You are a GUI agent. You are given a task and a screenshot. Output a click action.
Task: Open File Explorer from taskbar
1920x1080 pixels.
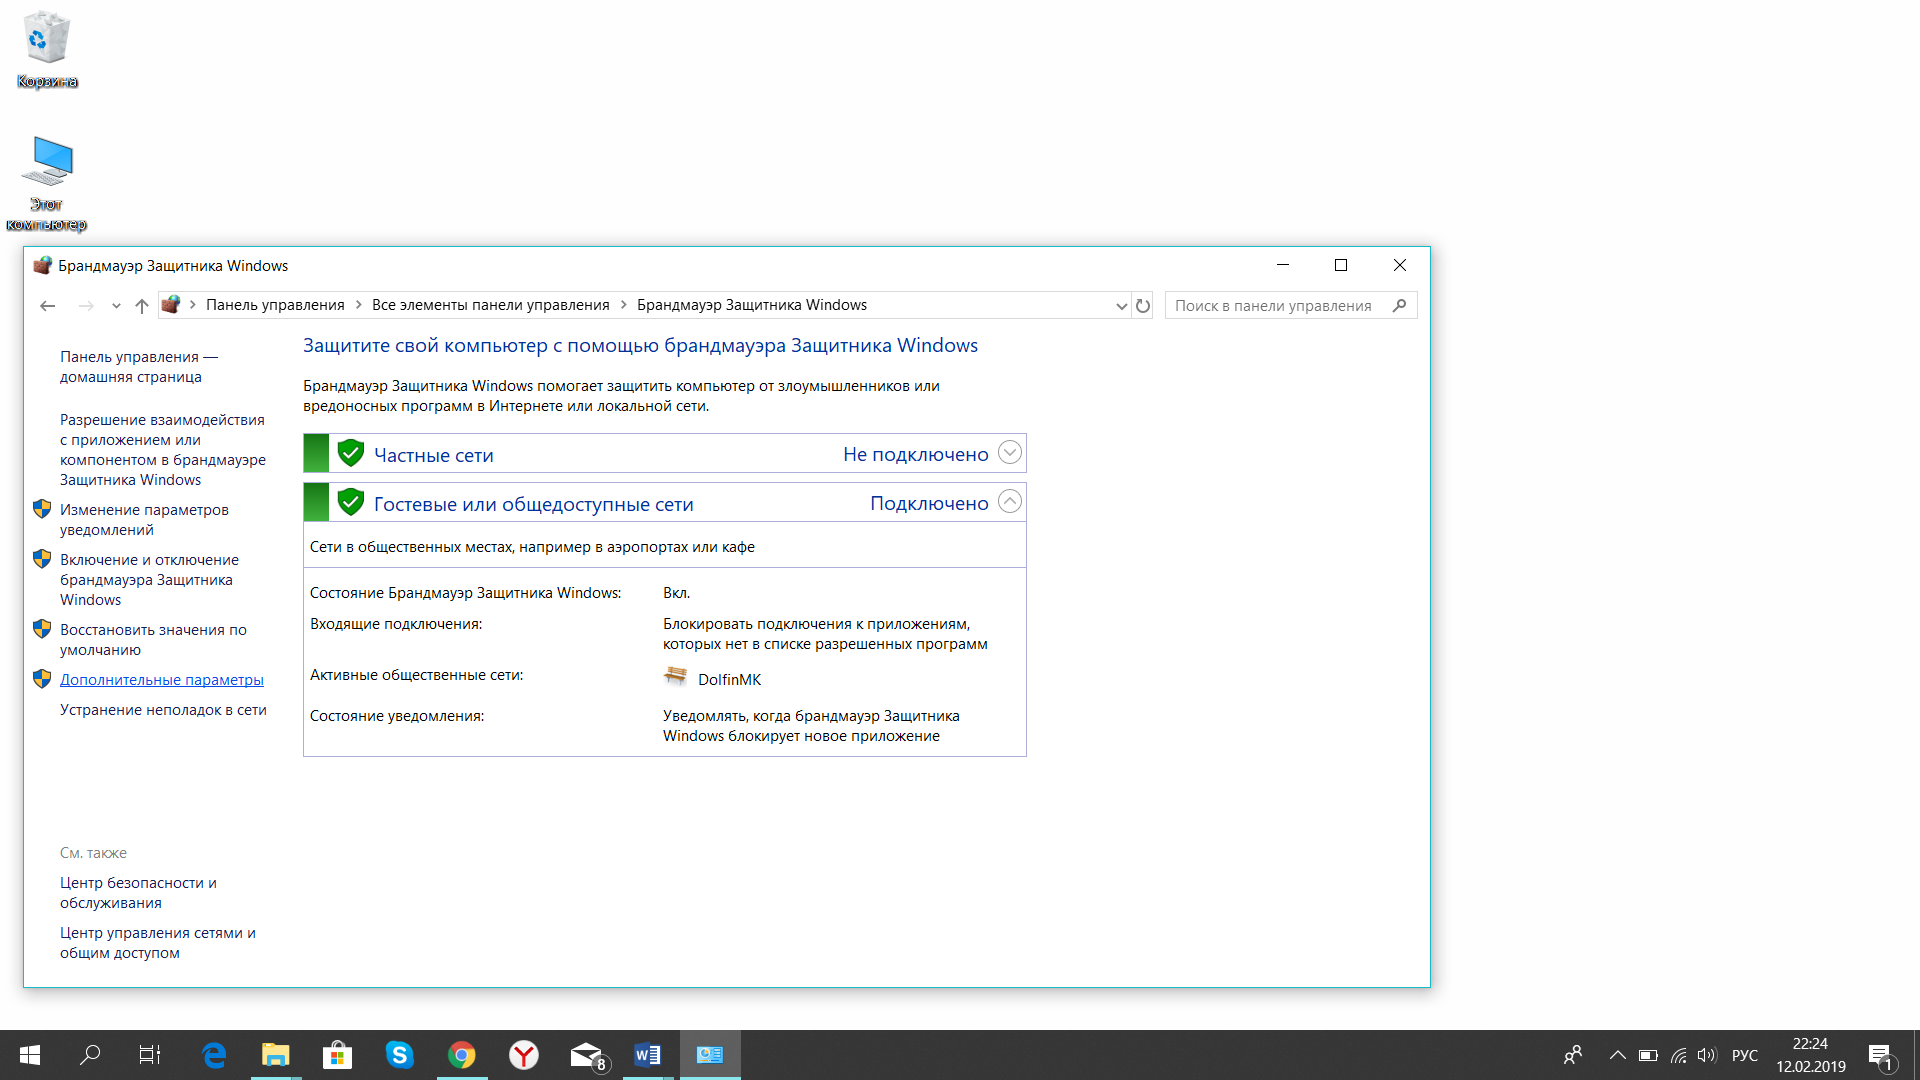276,1055
